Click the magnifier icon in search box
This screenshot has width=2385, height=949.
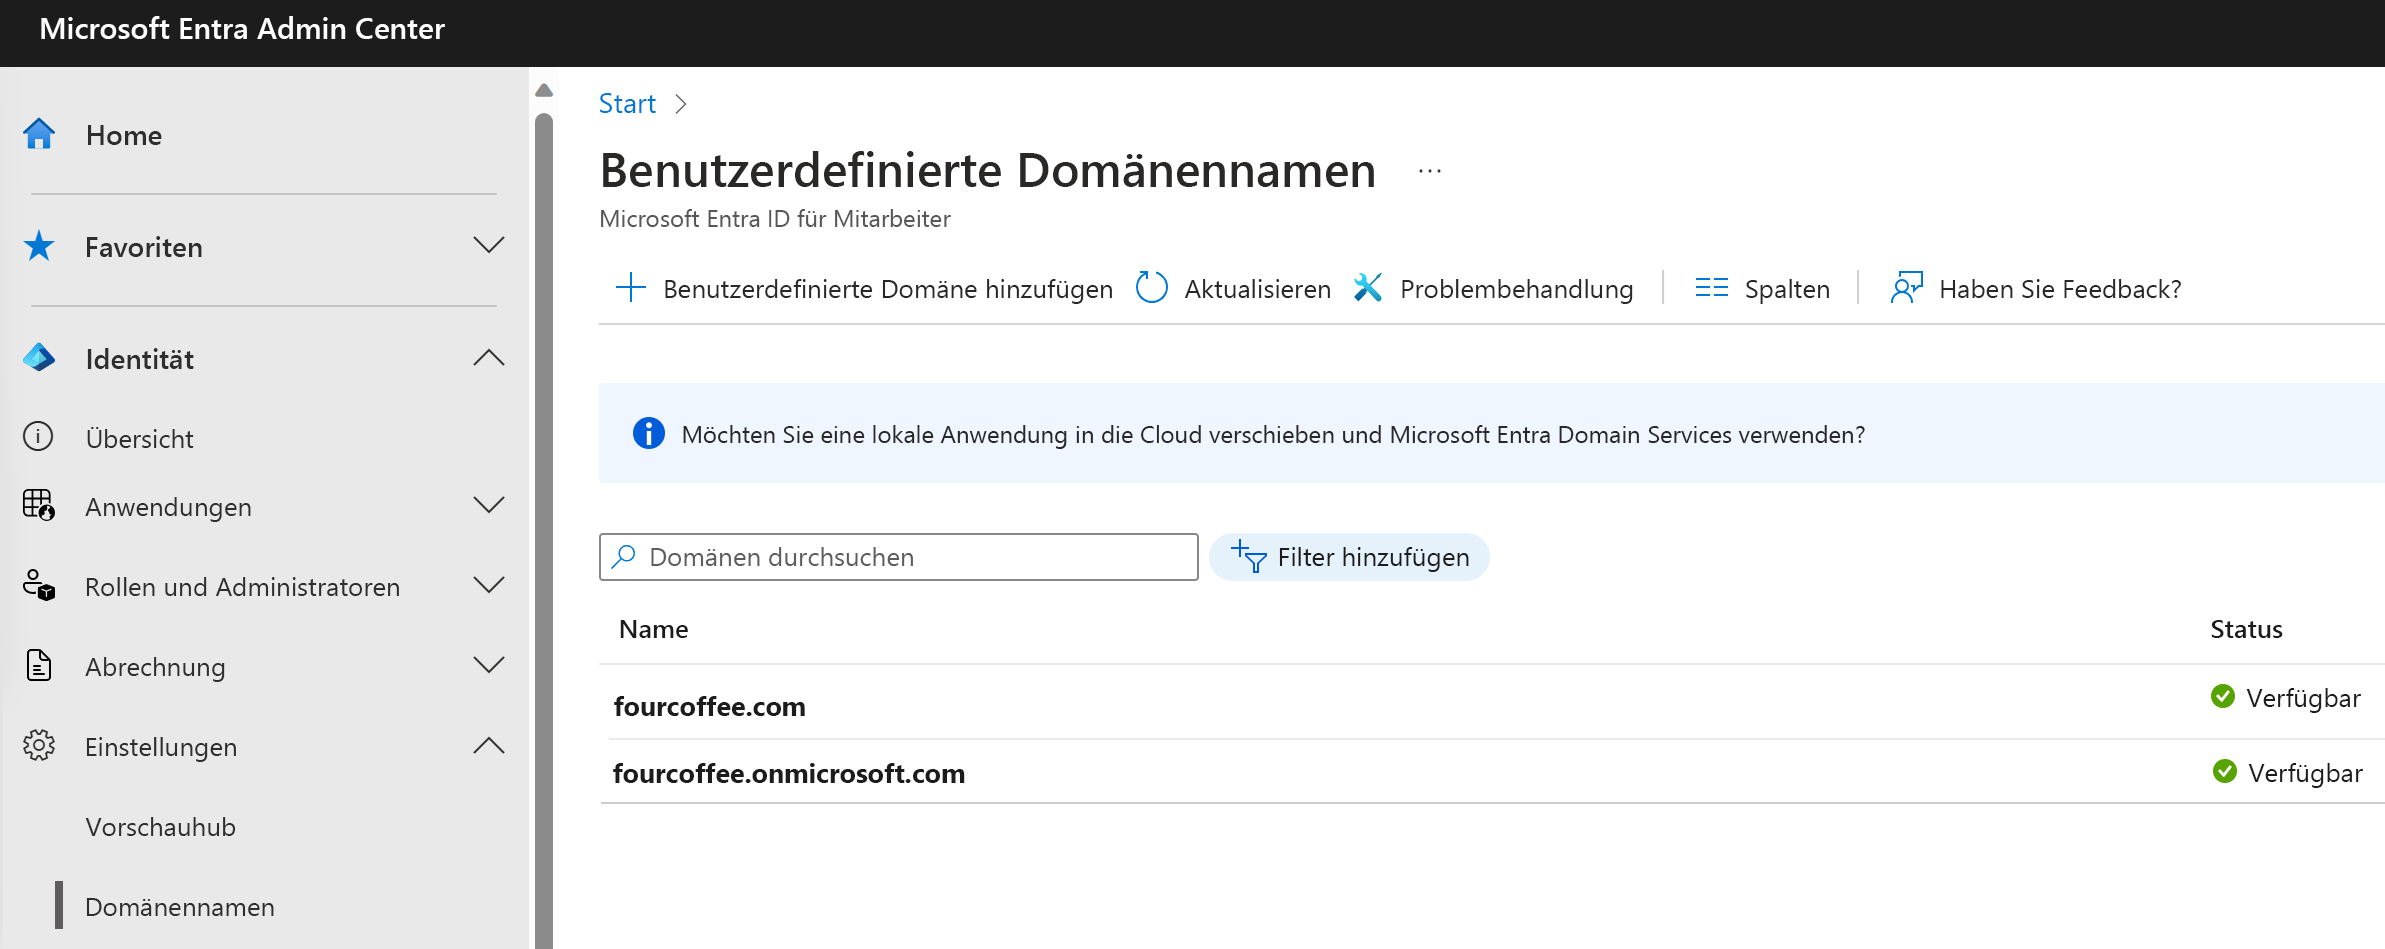(x=625, y=556)
